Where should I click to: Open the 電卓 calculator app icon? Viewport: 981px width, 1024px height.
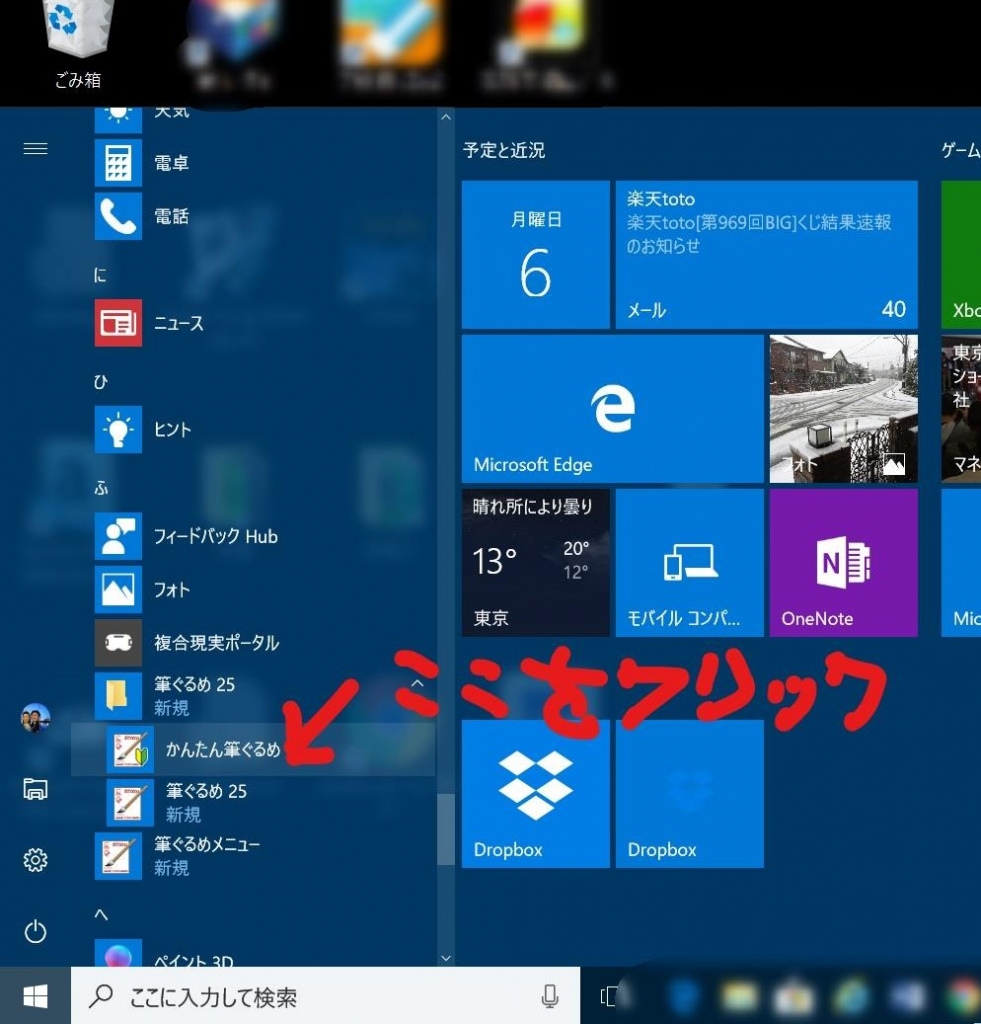tap(118, 163)
